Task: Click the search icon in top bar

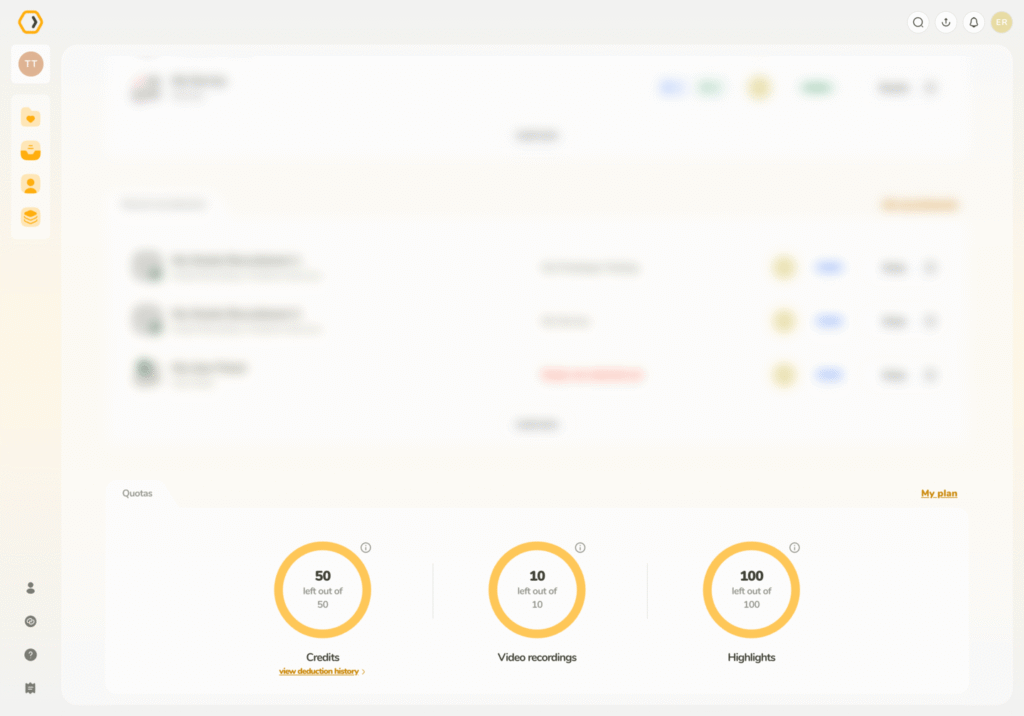Action: [x=918, y=22]
